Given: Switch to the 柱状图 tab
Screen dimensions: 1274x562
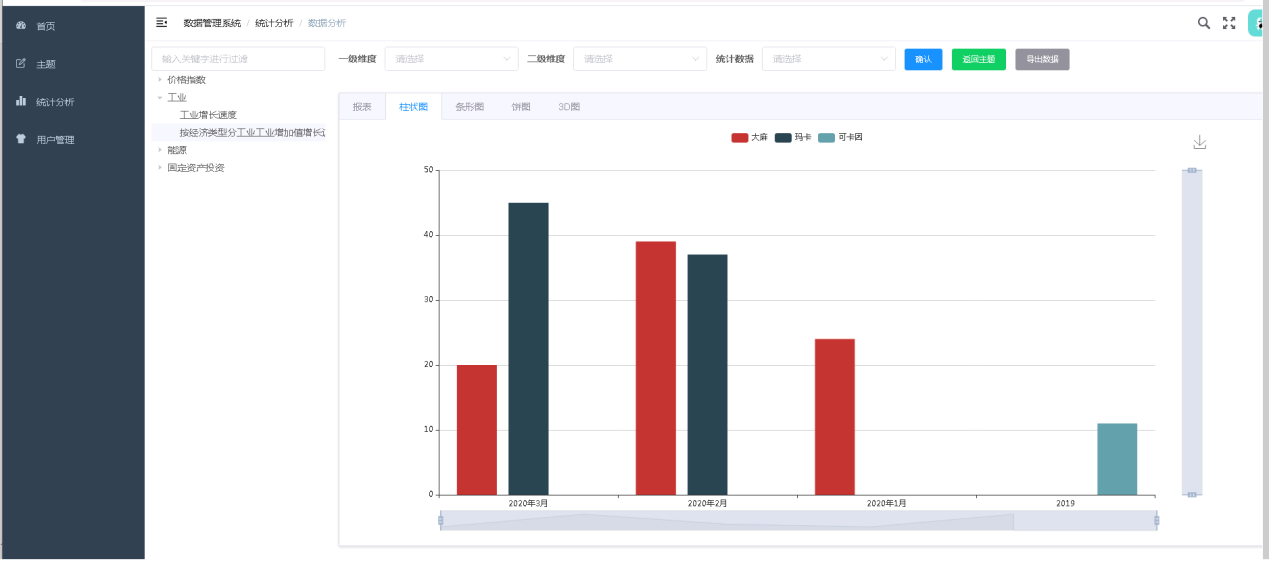Looking at the screenshot, I should coord(413,106).
